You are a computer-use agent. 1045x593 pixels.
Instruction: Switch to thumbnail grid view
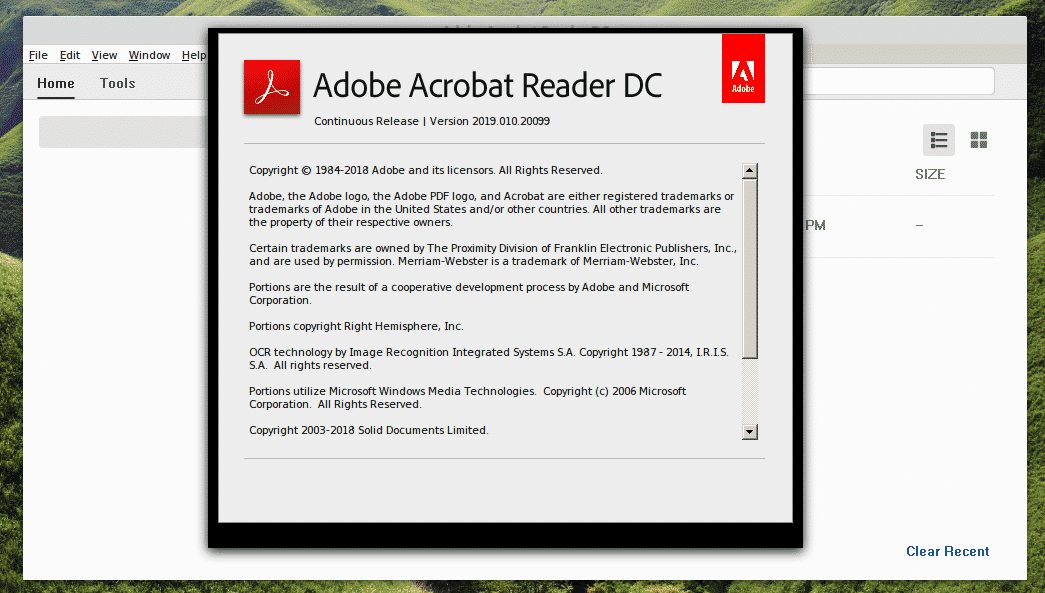coord(979,140)
